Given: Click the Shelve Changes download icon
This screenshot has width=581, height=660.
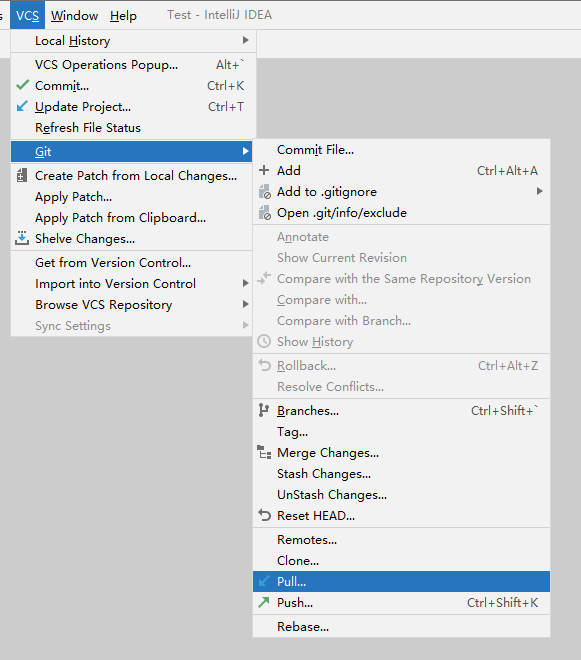Looking at the screenshot, I should [x=22, y=238].
